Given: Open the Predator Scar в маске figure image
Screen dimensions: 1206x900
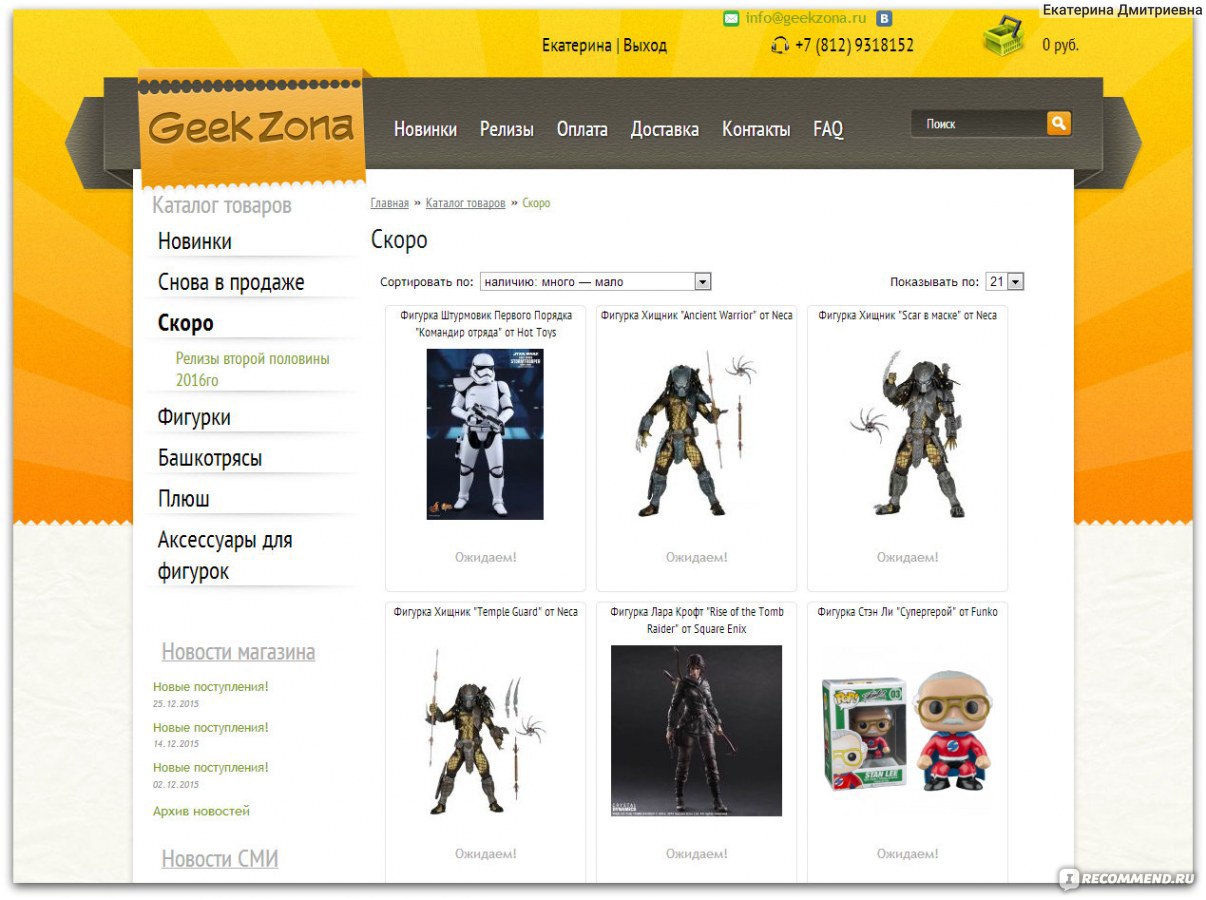Looking at the screenshot, I should (907, 434).
